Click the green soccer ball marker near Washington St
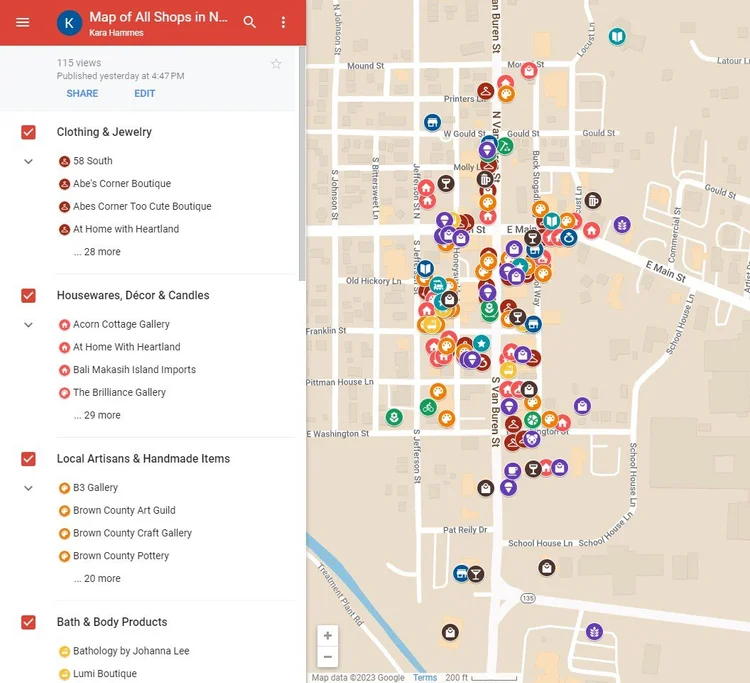 pyautogui.click(x=532, y=420)
